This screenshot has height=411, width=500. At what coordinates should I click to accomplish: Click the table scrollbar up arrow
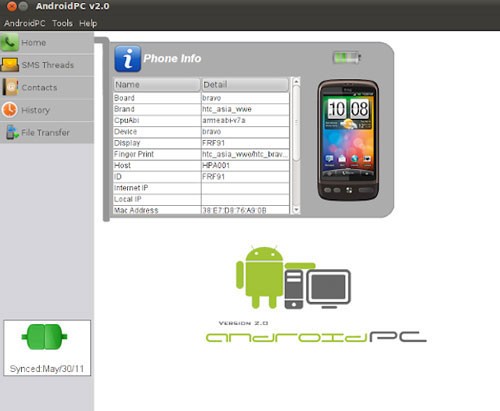(296, 81)
